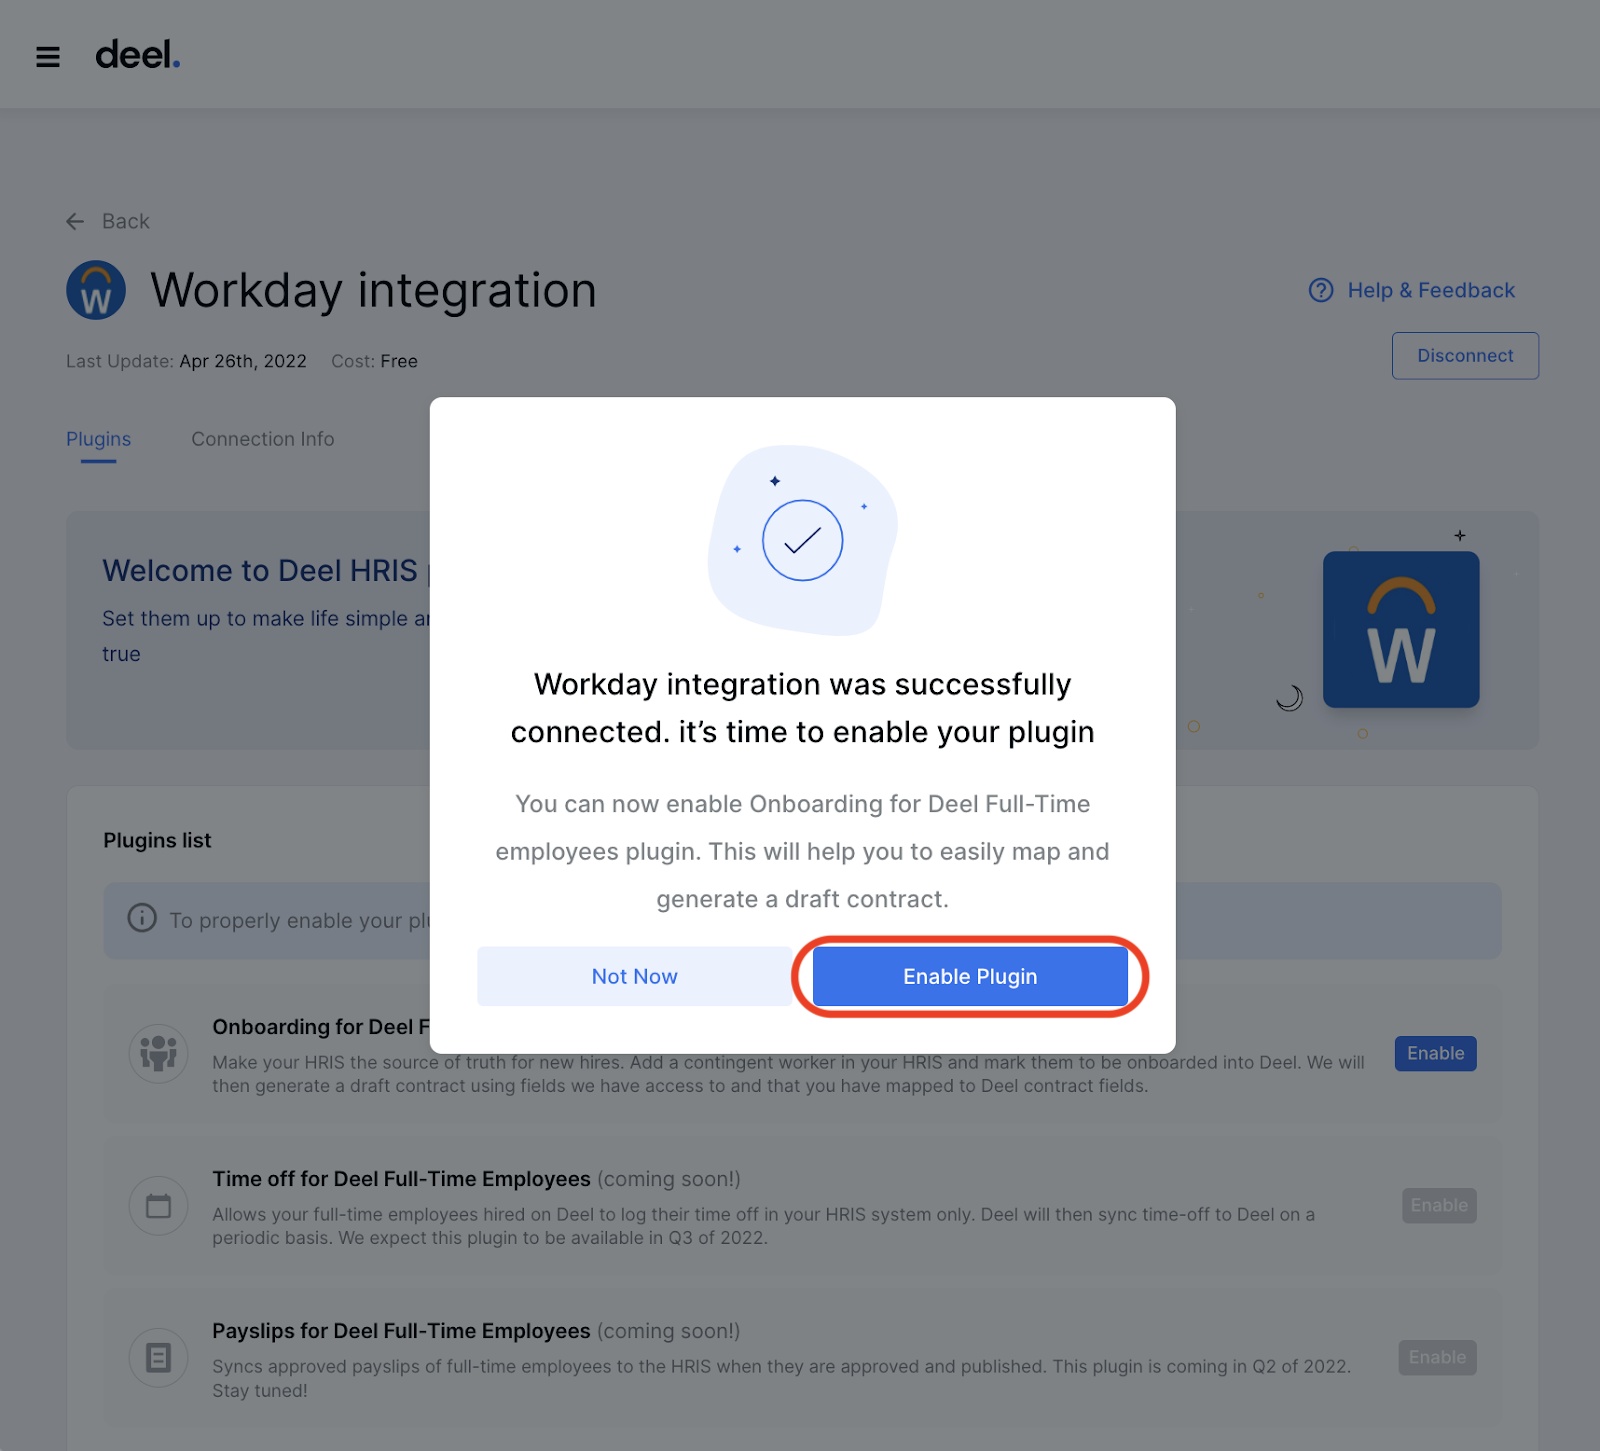Enable the Onboarding for Deel plugin
This screenshot has height=1451, width=1600.
(x=1435, y=1053)
